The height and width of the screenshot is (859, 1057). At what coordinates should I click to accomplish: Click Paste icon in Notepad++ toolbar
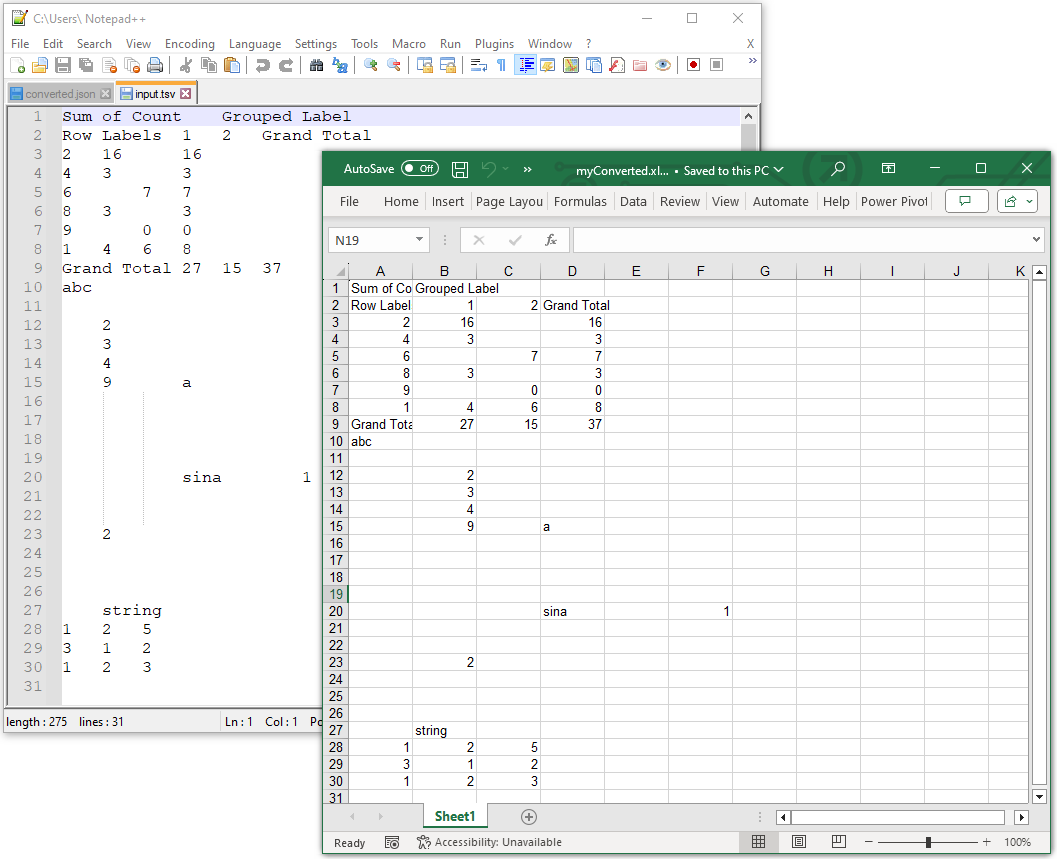(232, 65)
